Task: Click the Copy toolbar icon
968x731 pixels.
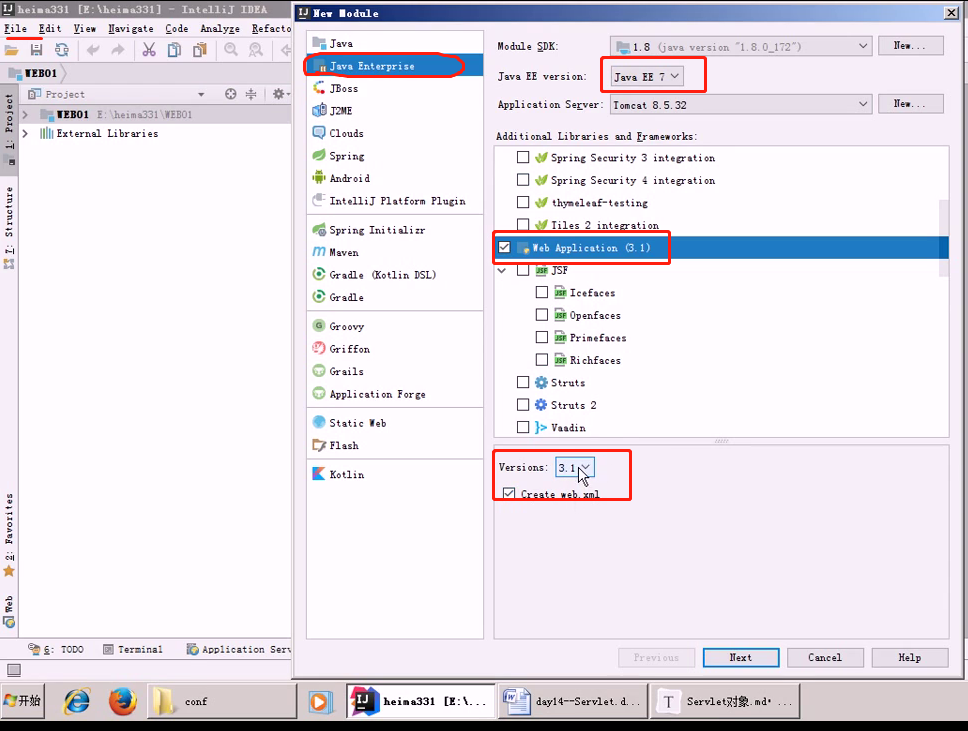Action: click(x=175, y=50)
